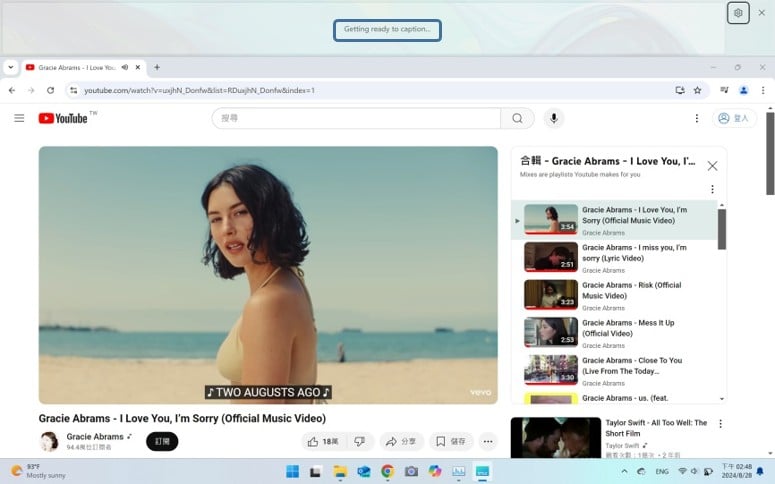The image size is (775, 484).
Task: Switch ENG input language
Action: coord(662,471)
